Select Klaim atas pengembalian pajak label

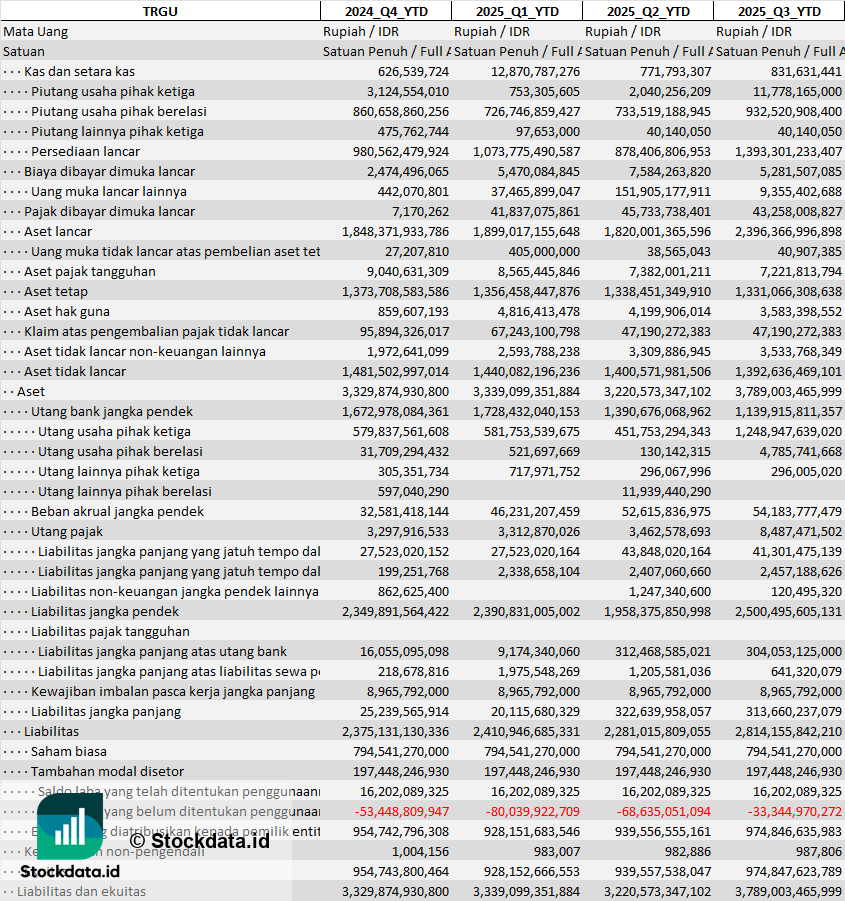point(156,332)
